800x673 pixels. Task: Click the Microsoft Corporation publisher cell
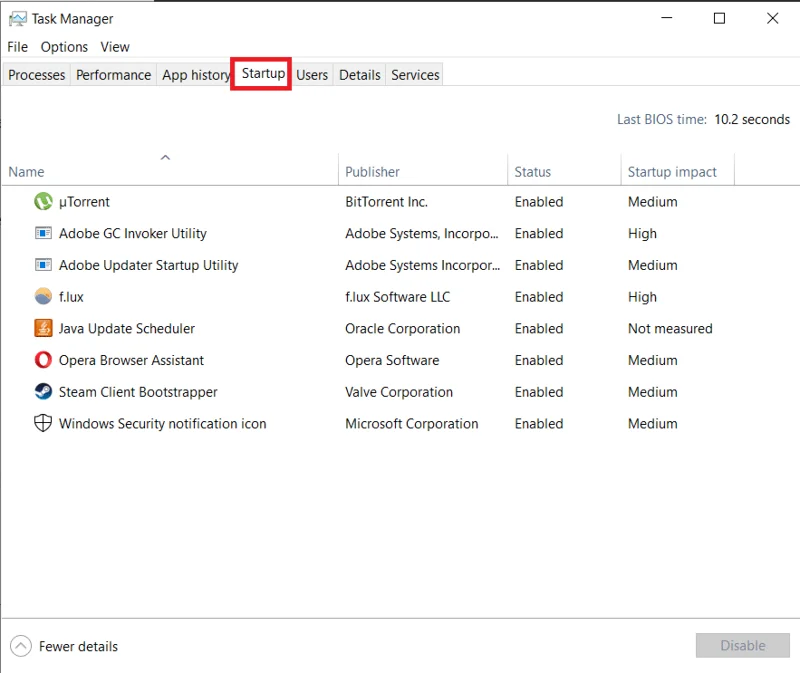point(412,423)
